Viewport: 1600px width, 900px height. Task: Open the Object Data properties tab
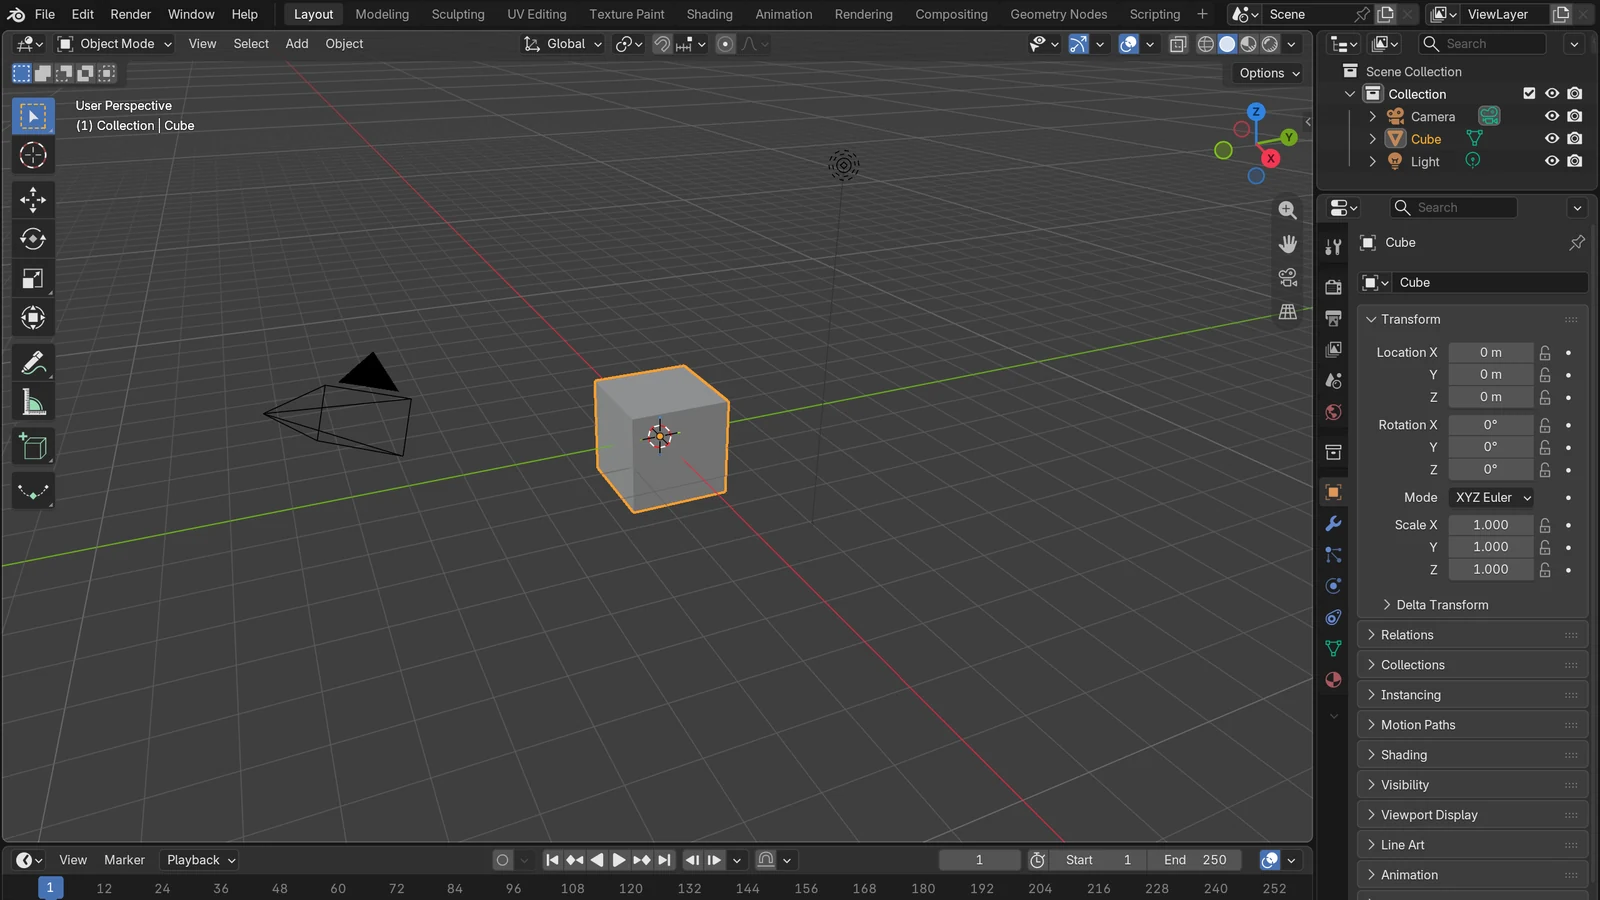click(x=1333, y=649)
